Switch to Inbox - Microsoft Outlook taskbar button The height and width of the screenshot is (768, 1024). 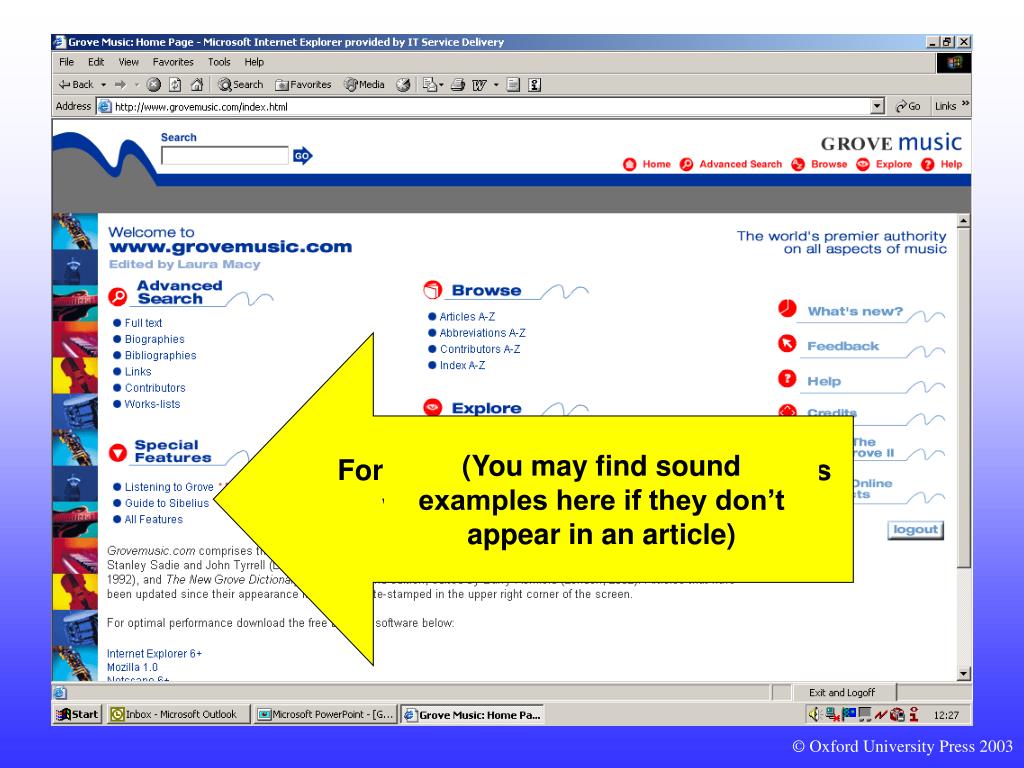(178, 714)
